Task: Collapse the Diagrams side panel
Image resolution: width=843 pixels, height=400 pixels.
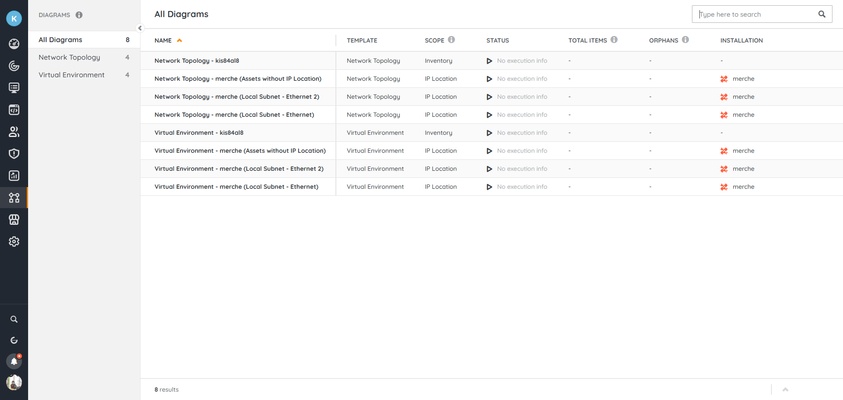Action: click(140, 28)
